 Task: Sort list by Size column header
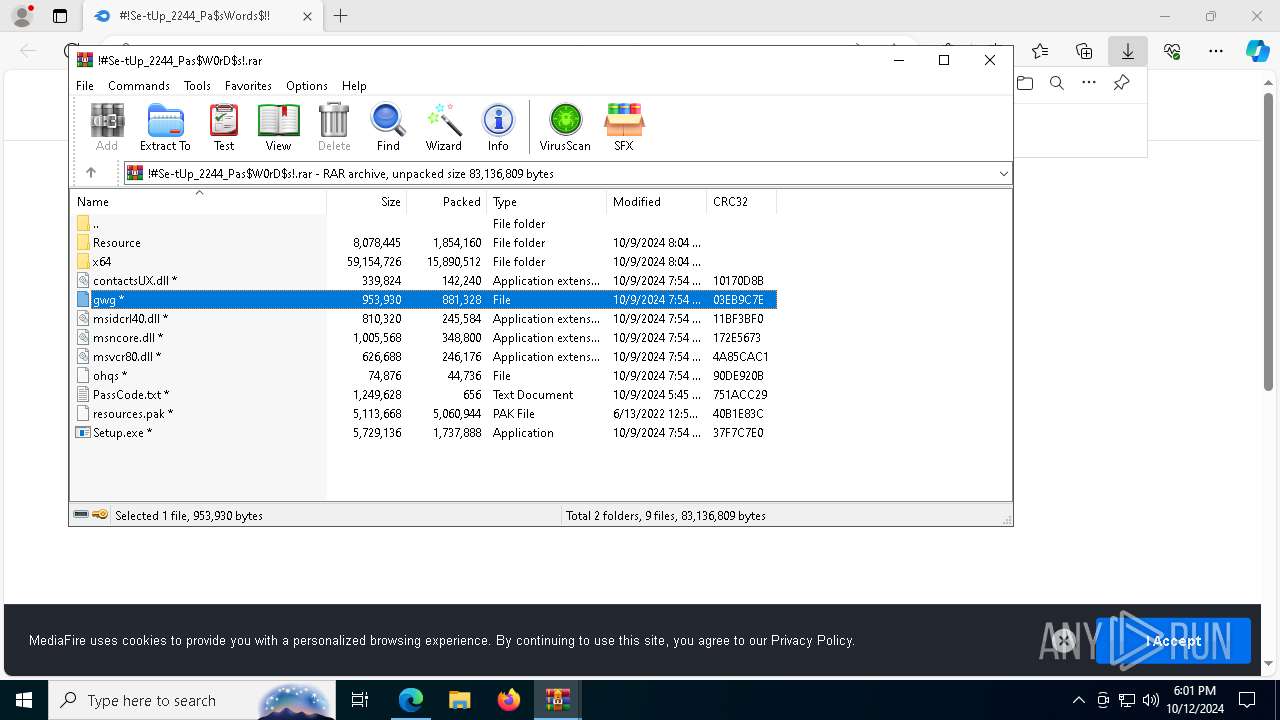click(367, 202)
